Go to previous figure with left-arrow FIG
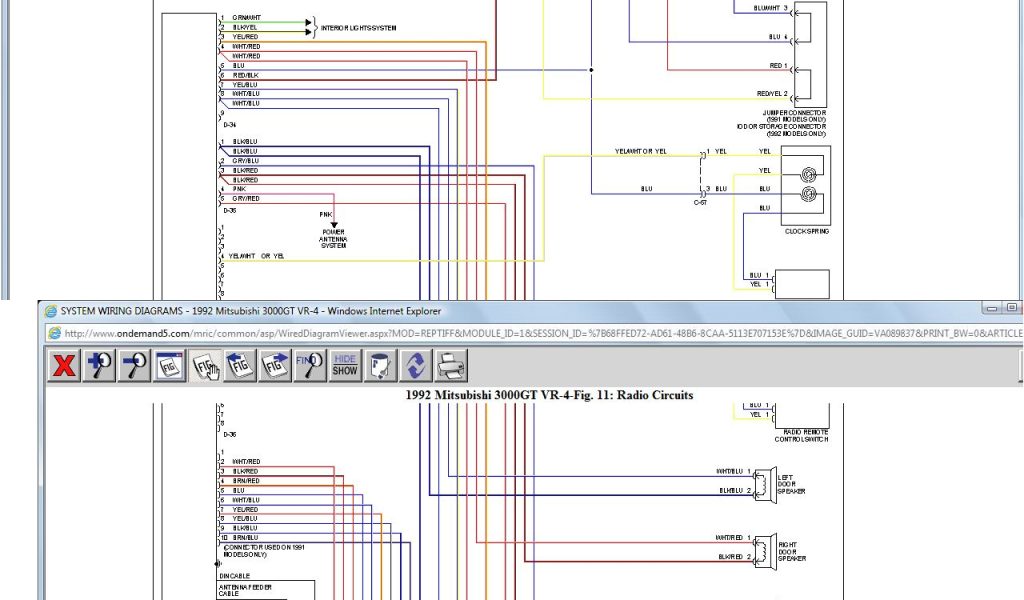This screenshot has height=600, width=1024. pos(240,366)
